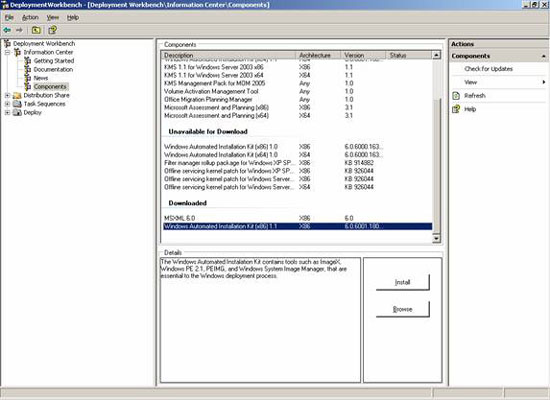Select the Deploy tree item

coord(33,113)
